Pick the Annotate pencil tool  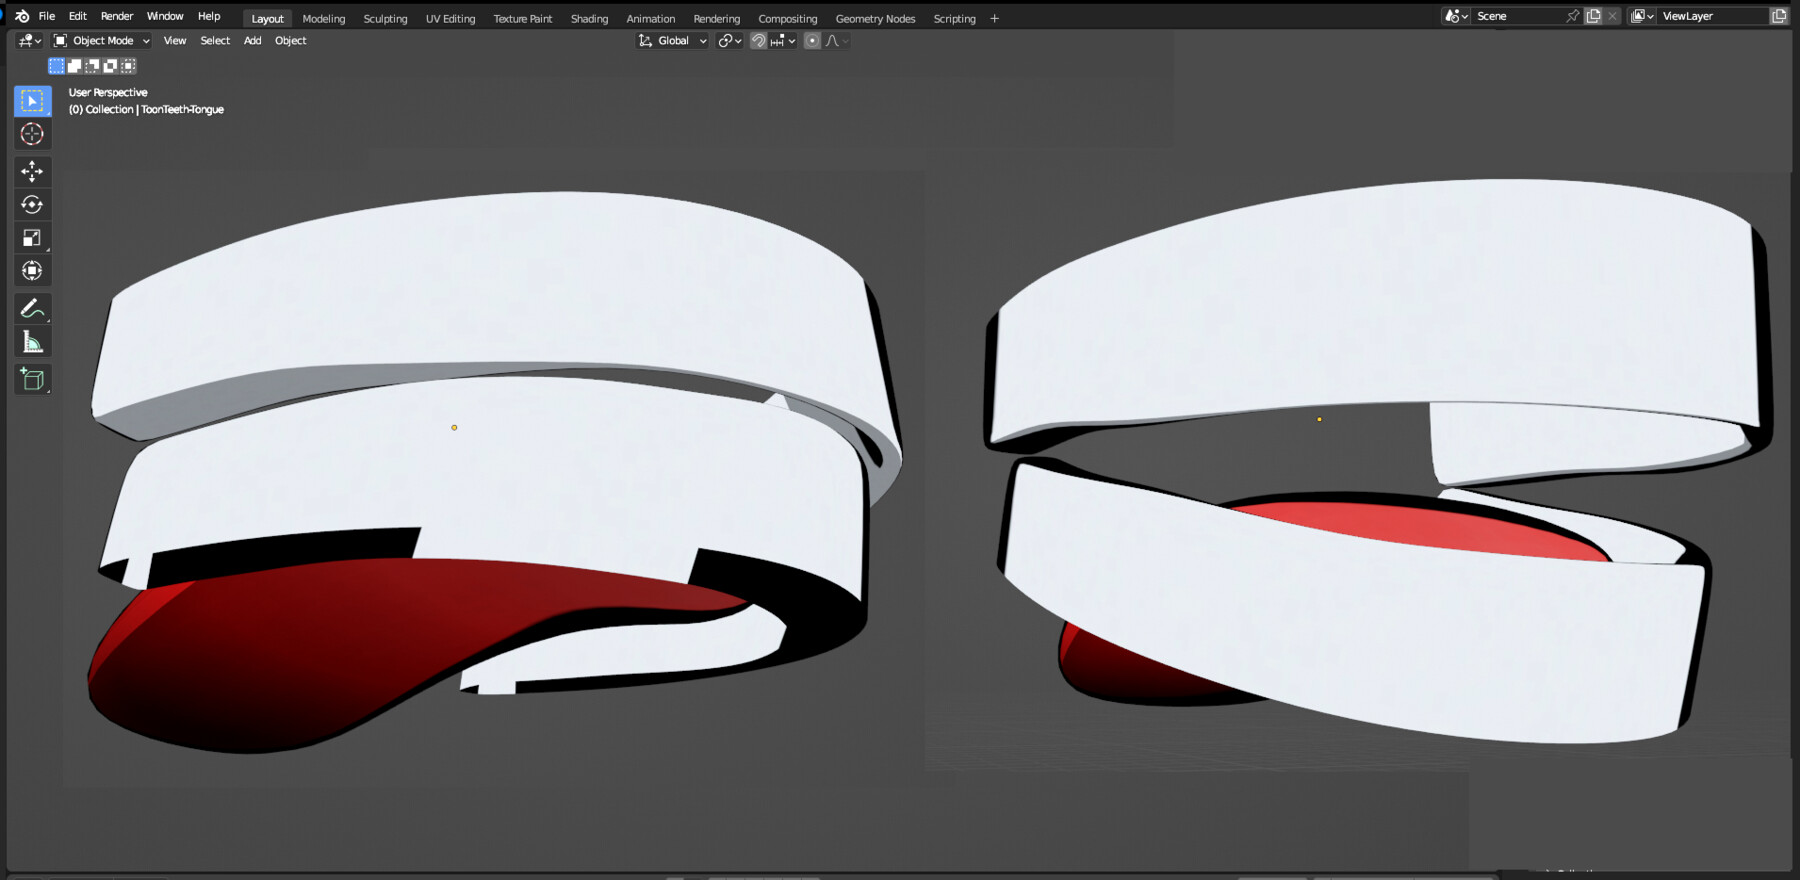click(32, 309)
